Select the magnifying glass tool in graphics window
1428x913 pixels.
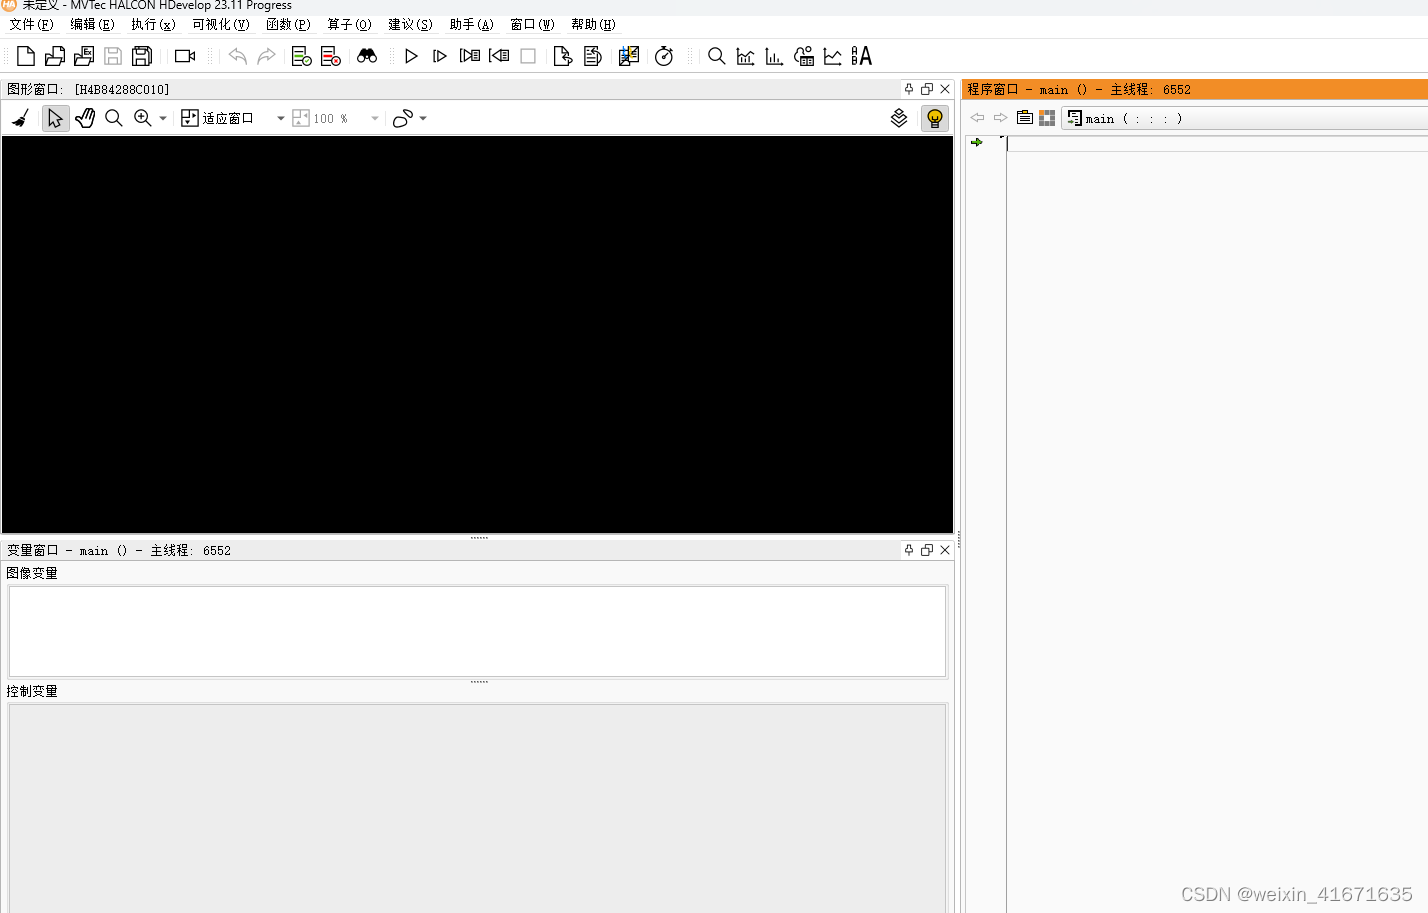pyautogui.click(x=114, y=118)
